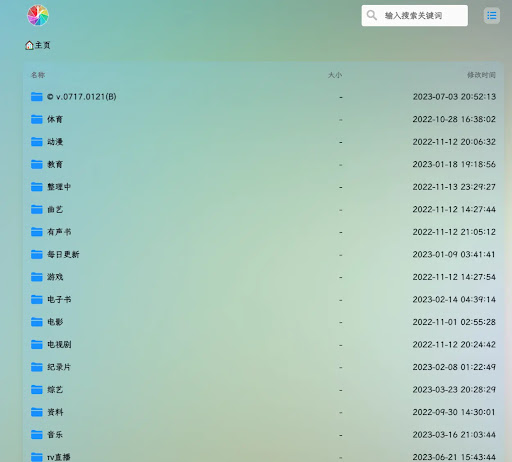Image resolution: width=512 pixels, height=462 pixels.
Task: Click the home icon in breadcrumb
Action: point(29,45)
